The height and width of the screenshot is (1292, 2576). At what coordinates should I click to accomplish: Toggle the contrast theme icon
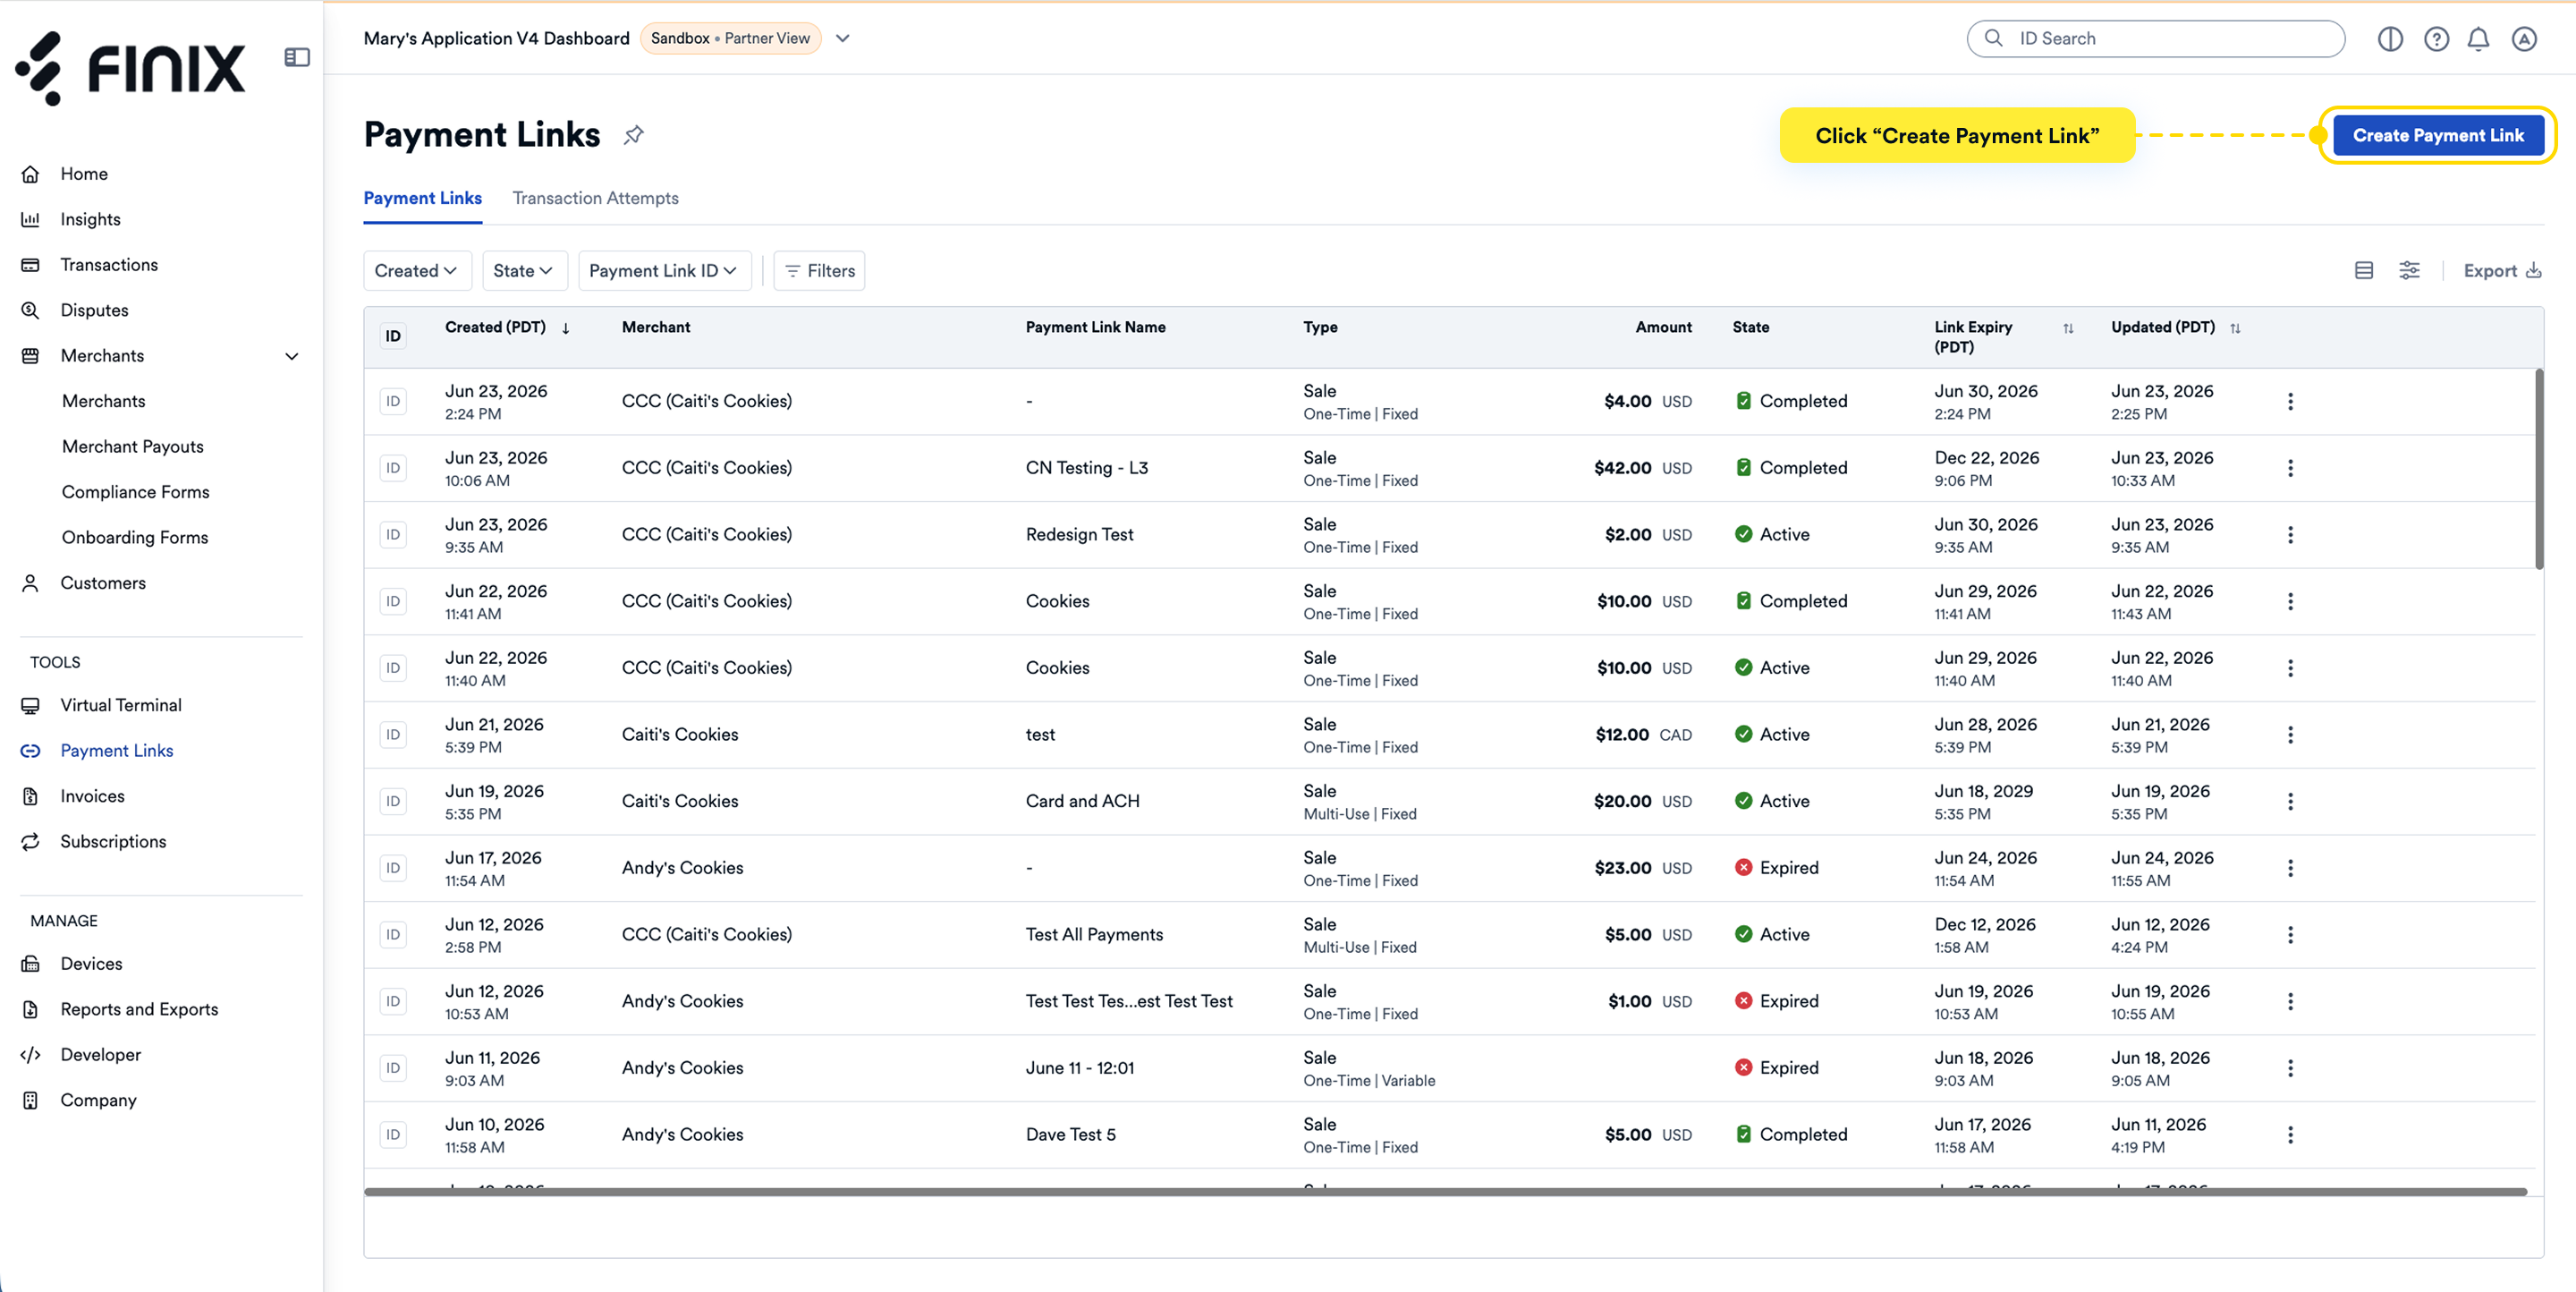click(2390, 39)
